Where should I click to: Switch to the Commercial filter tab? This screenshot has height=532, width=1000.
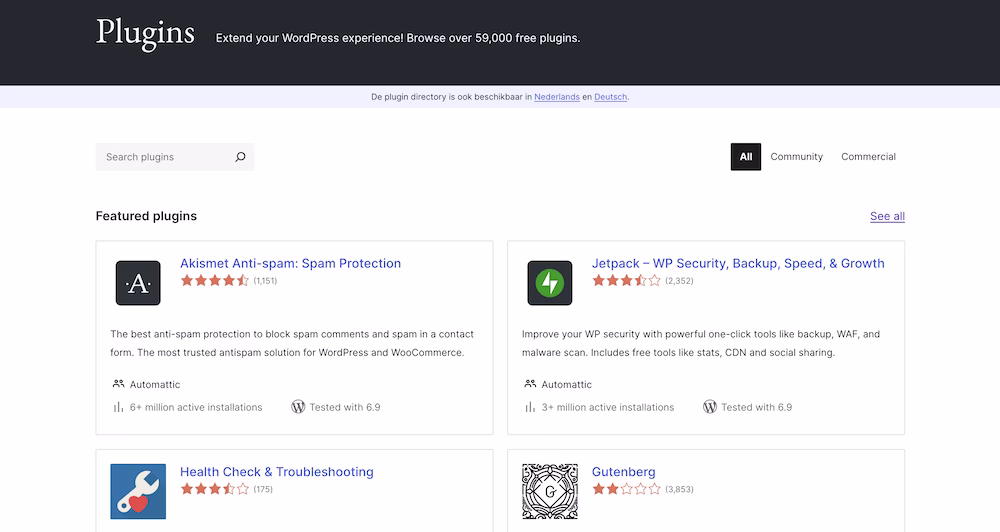point(868,157)
